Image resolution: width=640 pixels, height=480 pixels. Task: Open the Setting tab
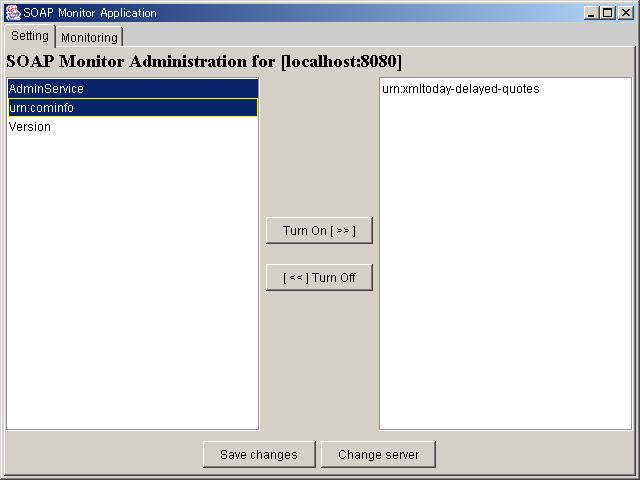(30, 36)
